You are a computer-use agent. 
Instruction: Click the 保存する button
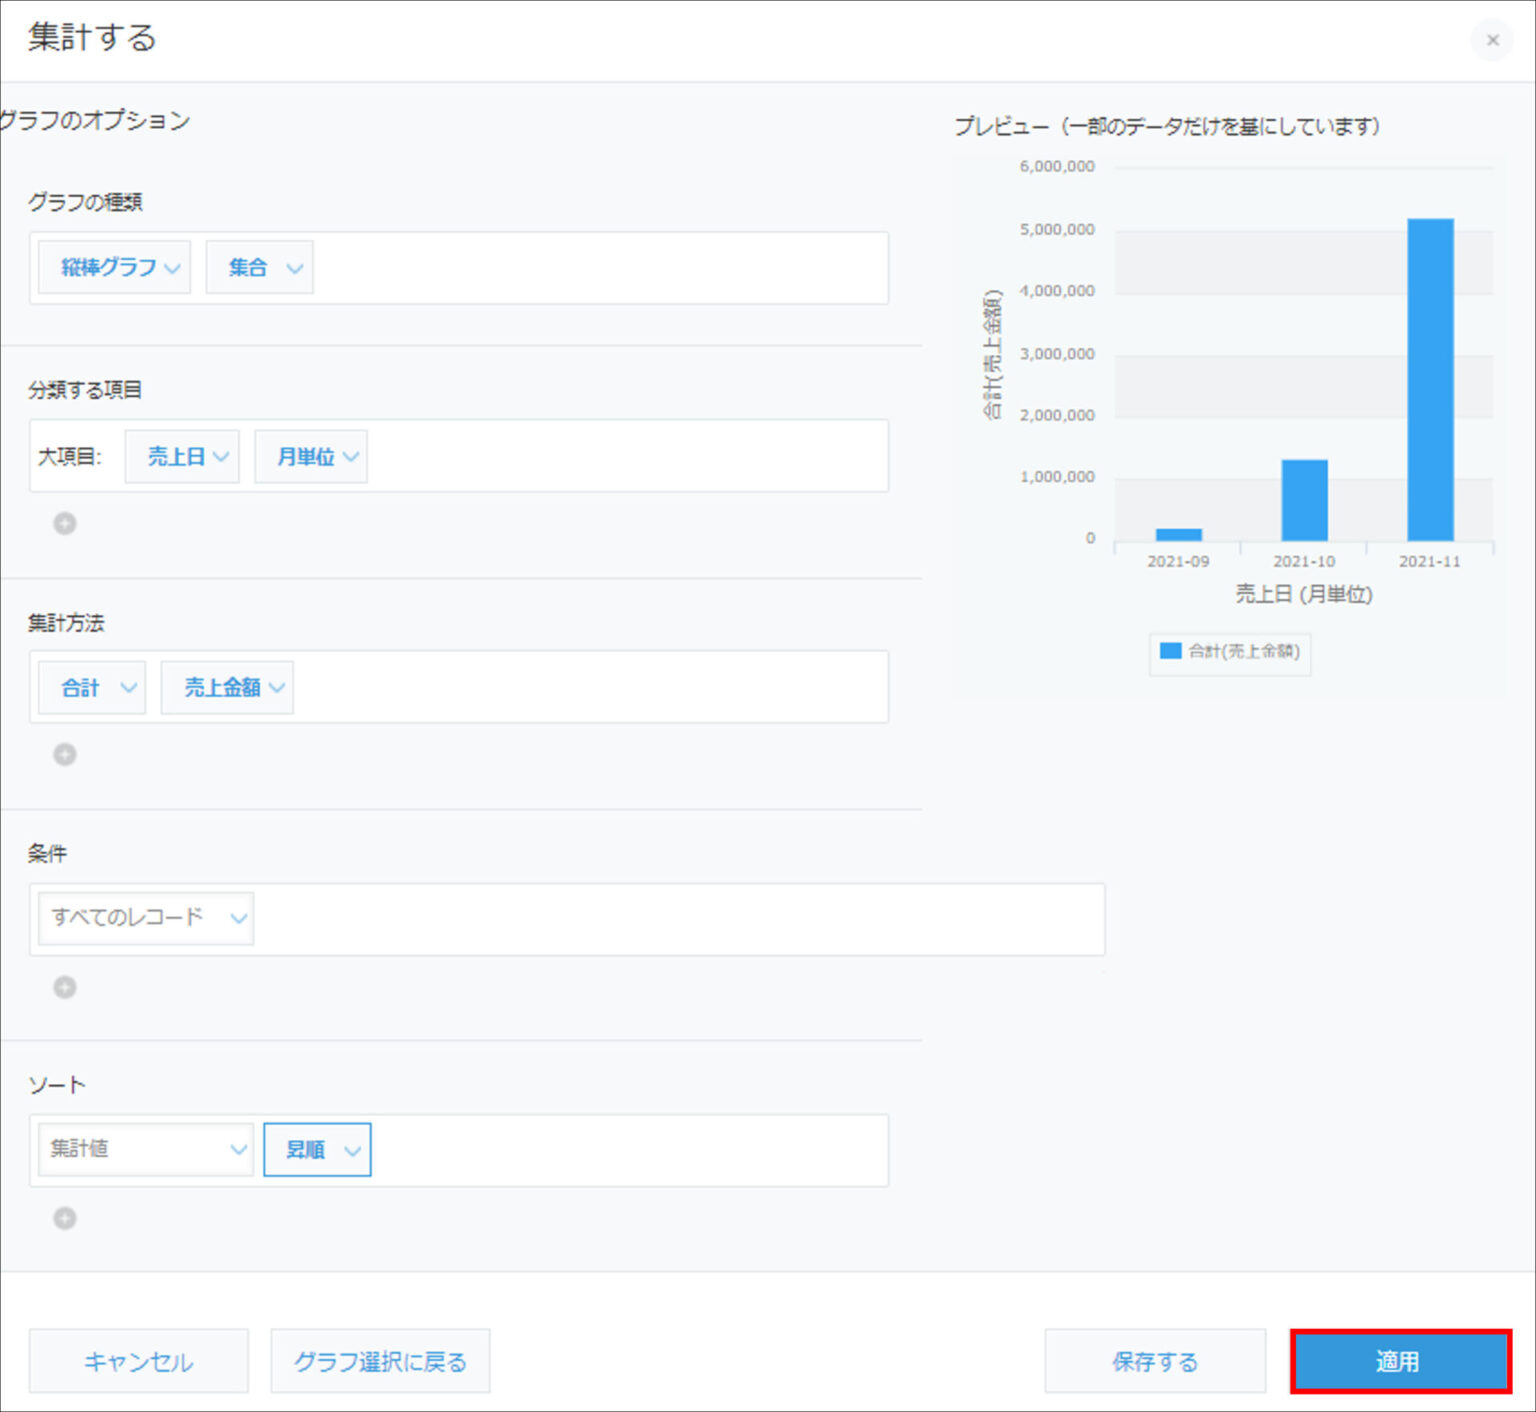[x=1155, y=1361]
